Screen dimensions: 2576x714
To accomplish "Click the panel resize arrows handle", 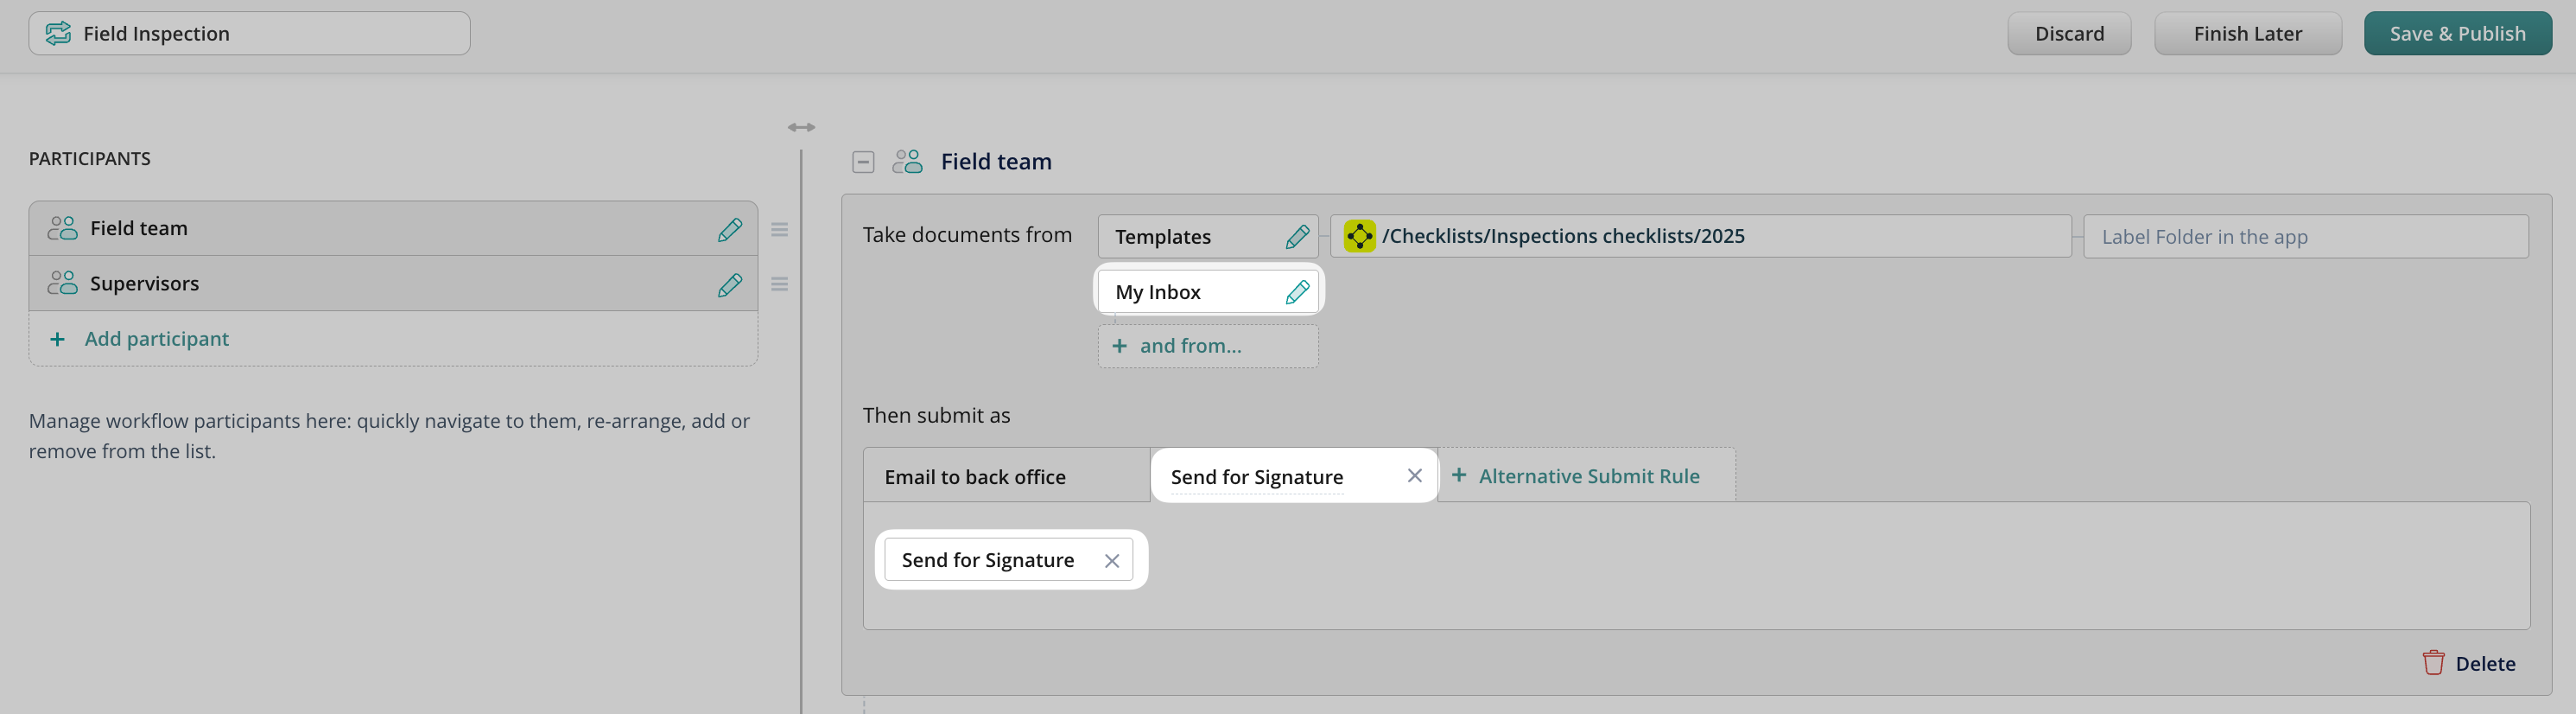I will click(x=801, y=127).
